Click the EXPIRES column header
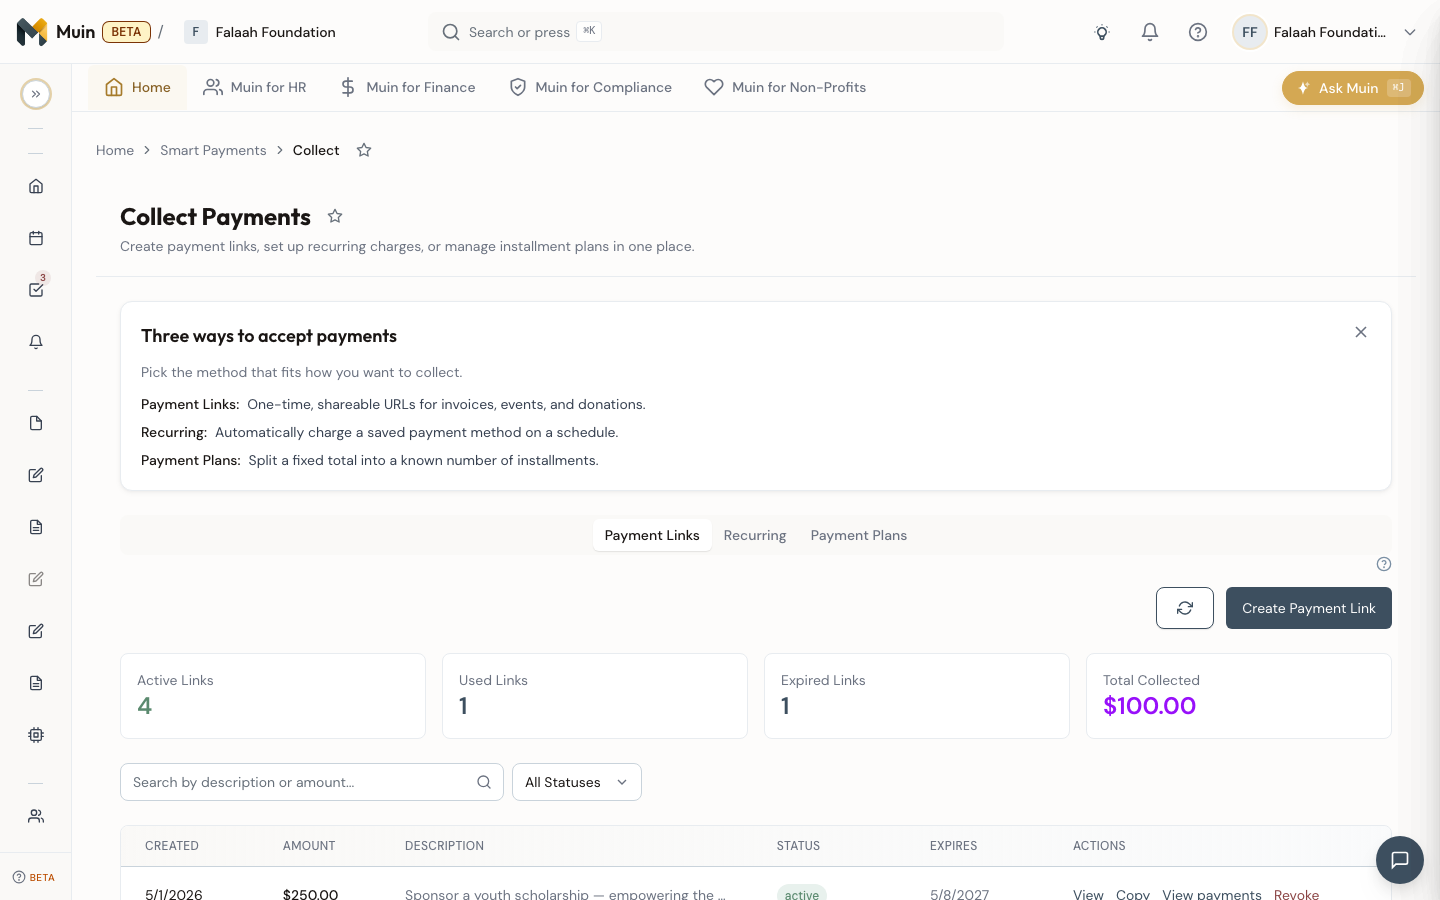The height and width of the screenshot is (900, 1440). pyautogui.click(x=954, y=846)
